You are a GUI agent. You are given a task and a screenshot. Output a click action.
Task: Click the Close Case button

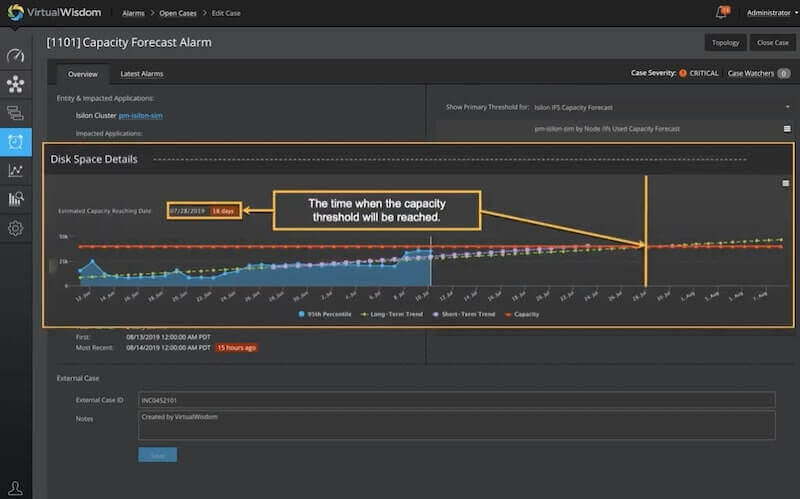pos(772,42)
